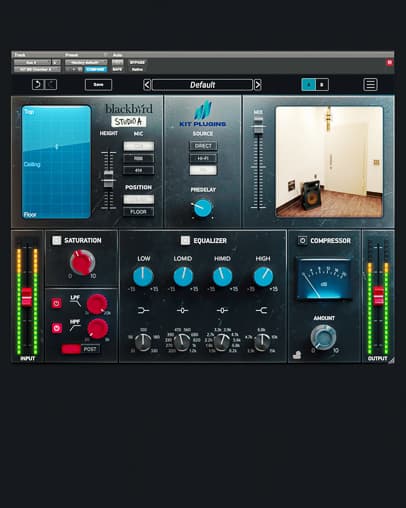
Task: Select the A comparison state
Action: pos(309,85)
